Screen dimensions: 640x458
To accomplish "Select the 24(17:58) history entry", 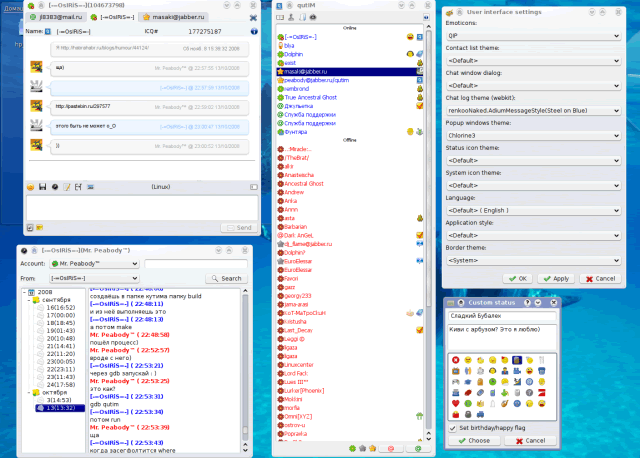I will pos(60,385).
